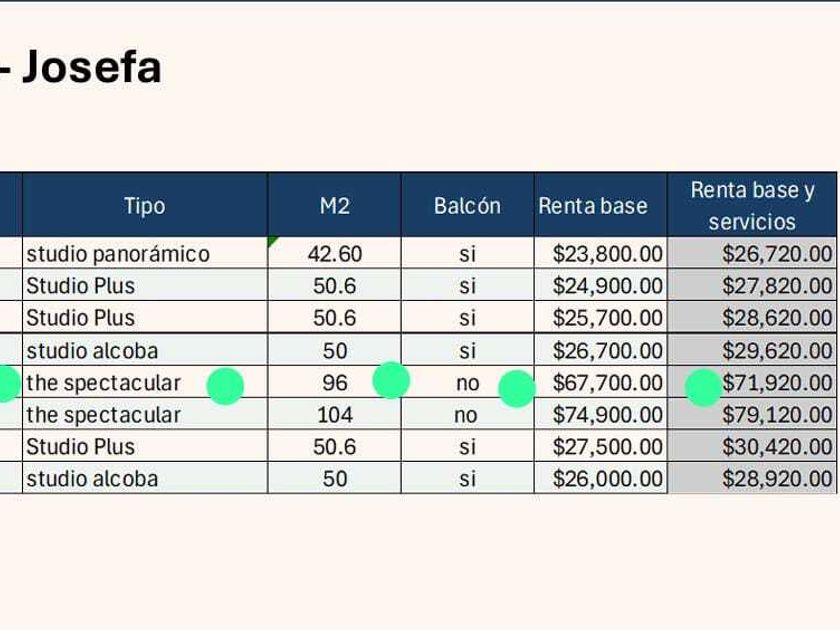
Task: Select the Renta base y servicios header
Action: click(752, 206)
